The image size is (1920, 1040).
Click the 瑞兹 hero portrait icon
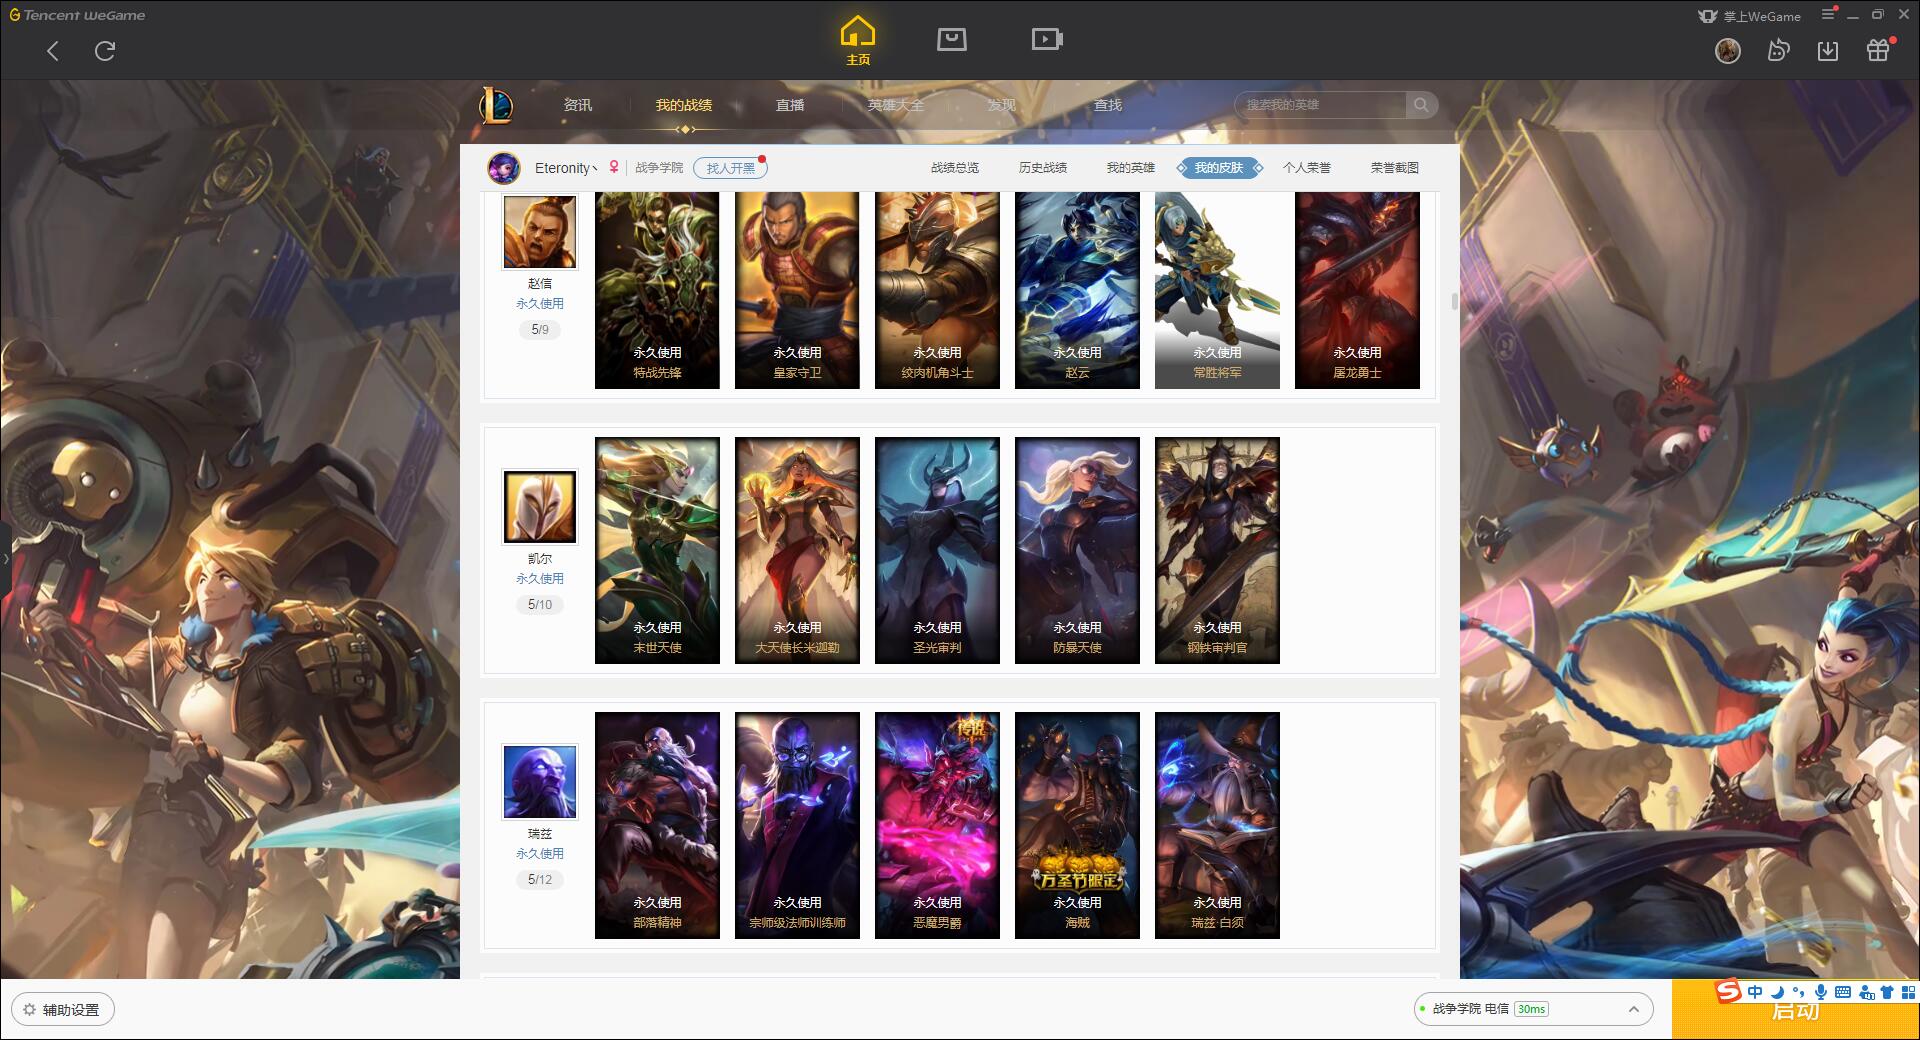[540, 782]
